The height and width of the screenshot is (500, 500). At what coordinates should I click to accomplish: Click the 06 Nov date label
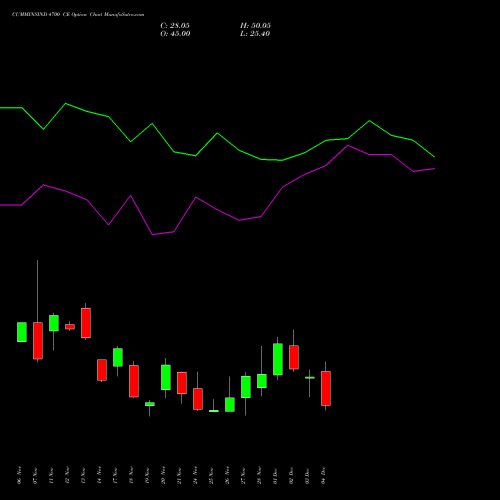tap(19, 475)
